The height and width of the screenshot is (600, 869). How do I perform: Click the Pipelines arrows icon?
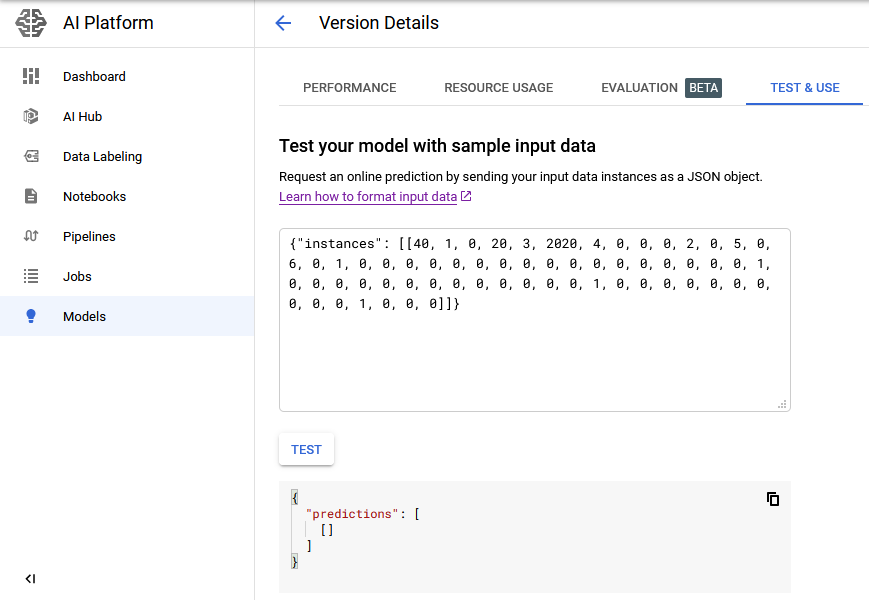pyautogui.click(x=31, y=236)
